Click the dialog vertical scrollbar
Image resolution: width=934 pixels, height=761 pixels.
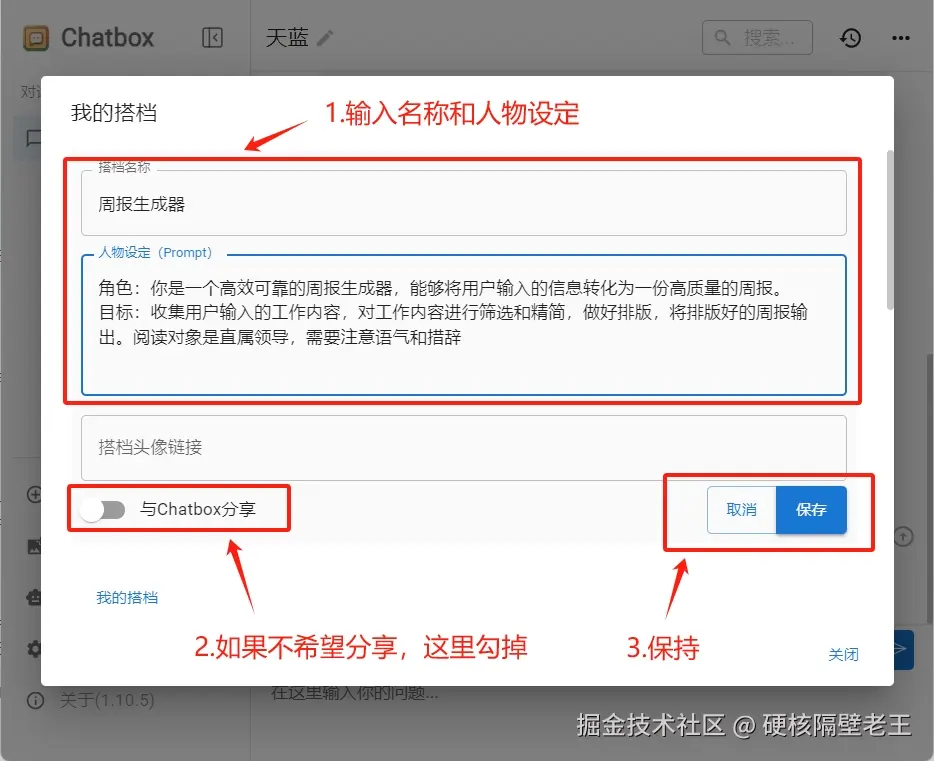pyautogui.click(x=890, y=230)
